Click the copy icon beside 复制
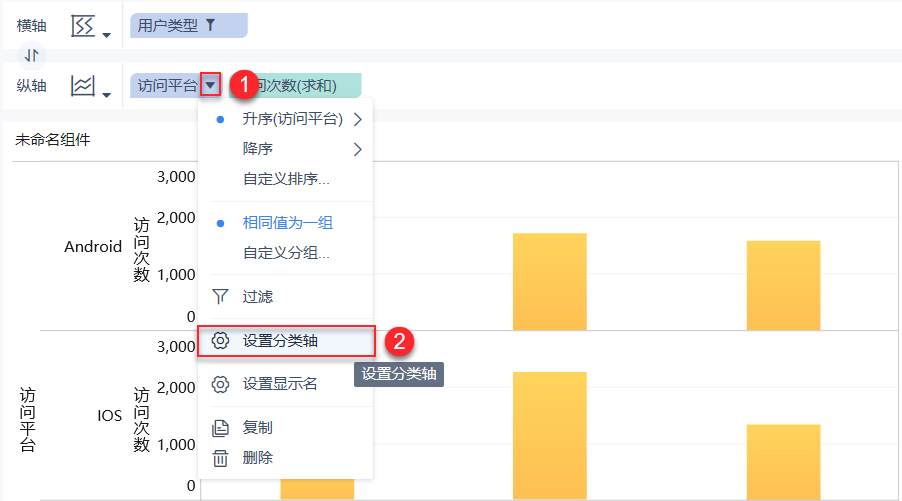Screen dimensions: 902x501 coord(221,428)
